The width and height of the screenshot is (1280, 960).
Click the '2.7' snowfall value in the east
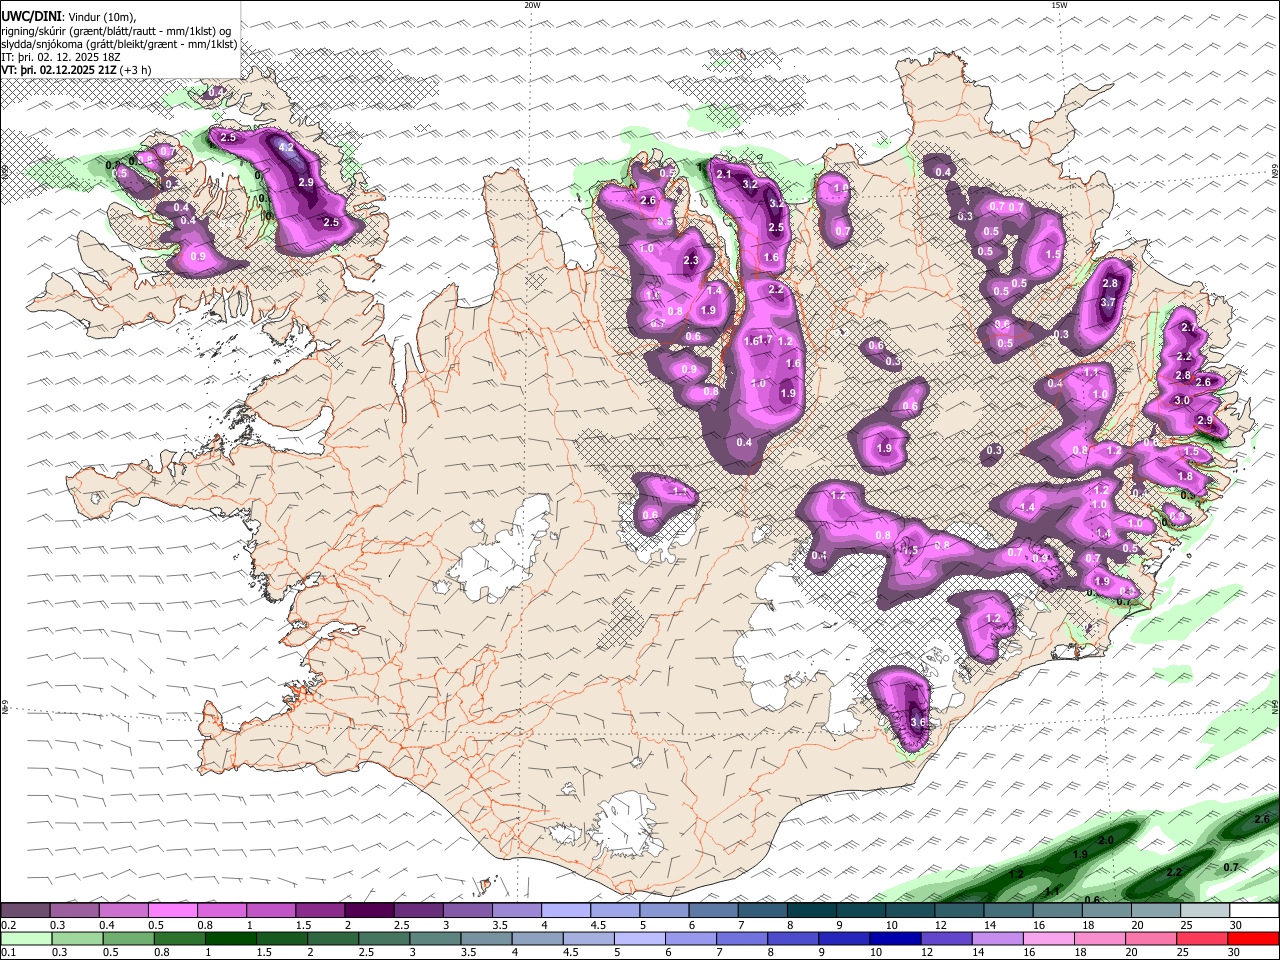pyautogui.click(x=1189, y=328)
